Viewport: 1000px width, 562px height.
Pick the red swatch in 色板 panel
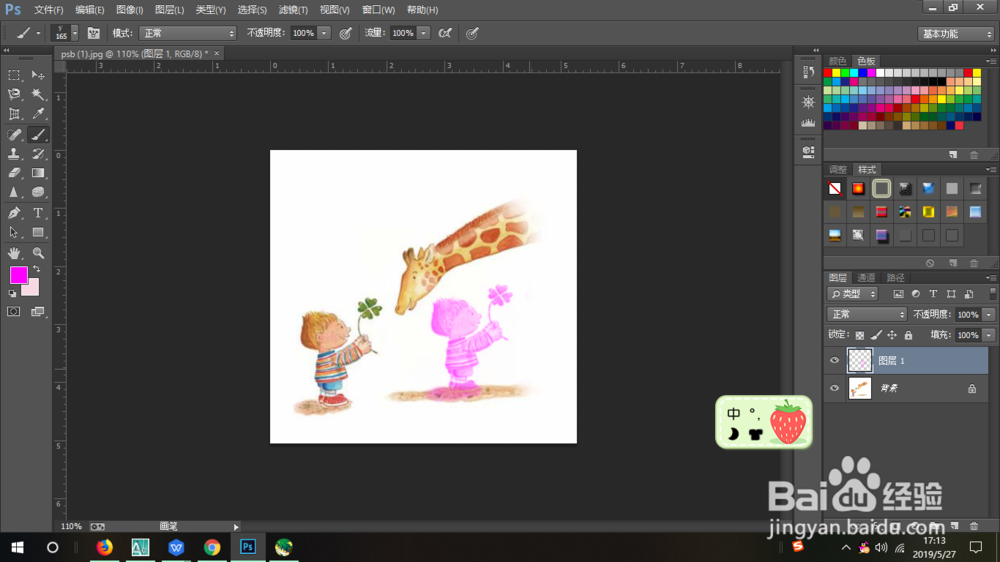pos(828,73)
